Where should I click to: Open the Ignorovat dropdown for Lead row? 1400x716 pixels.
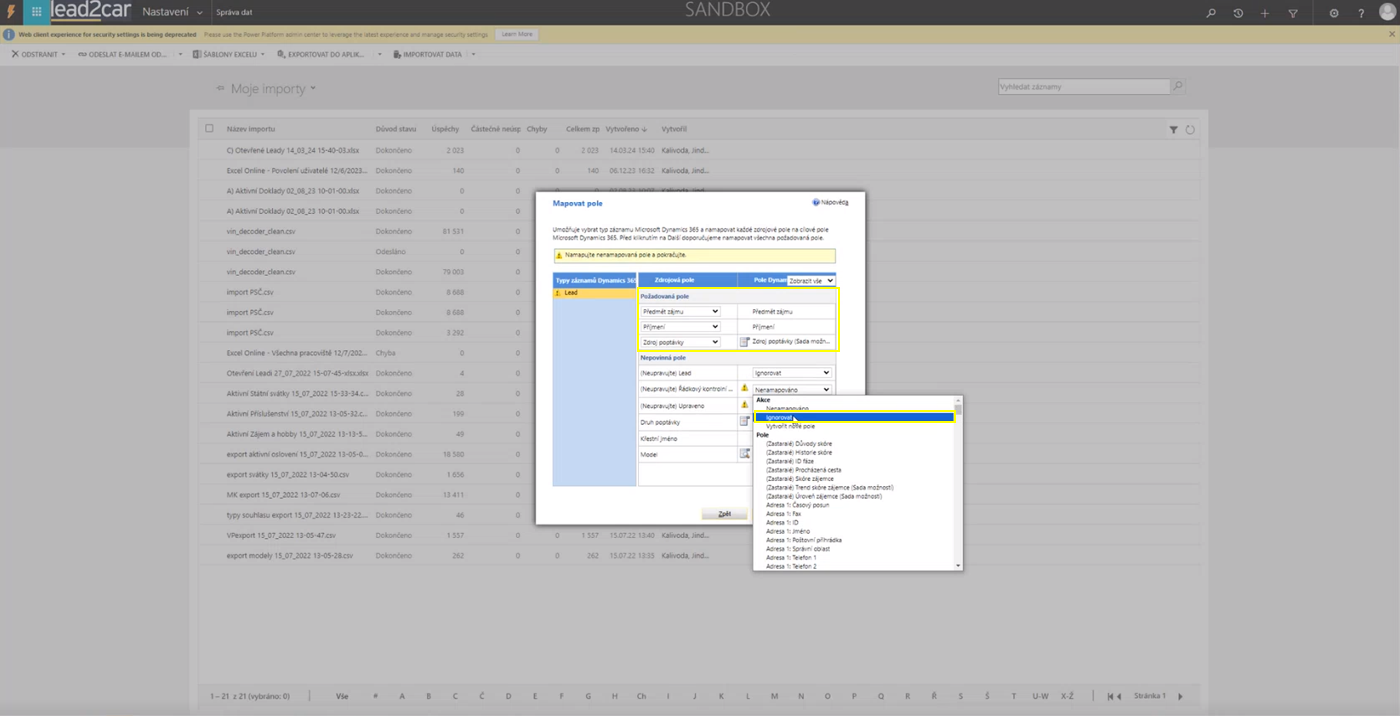(x=791, y=373)
